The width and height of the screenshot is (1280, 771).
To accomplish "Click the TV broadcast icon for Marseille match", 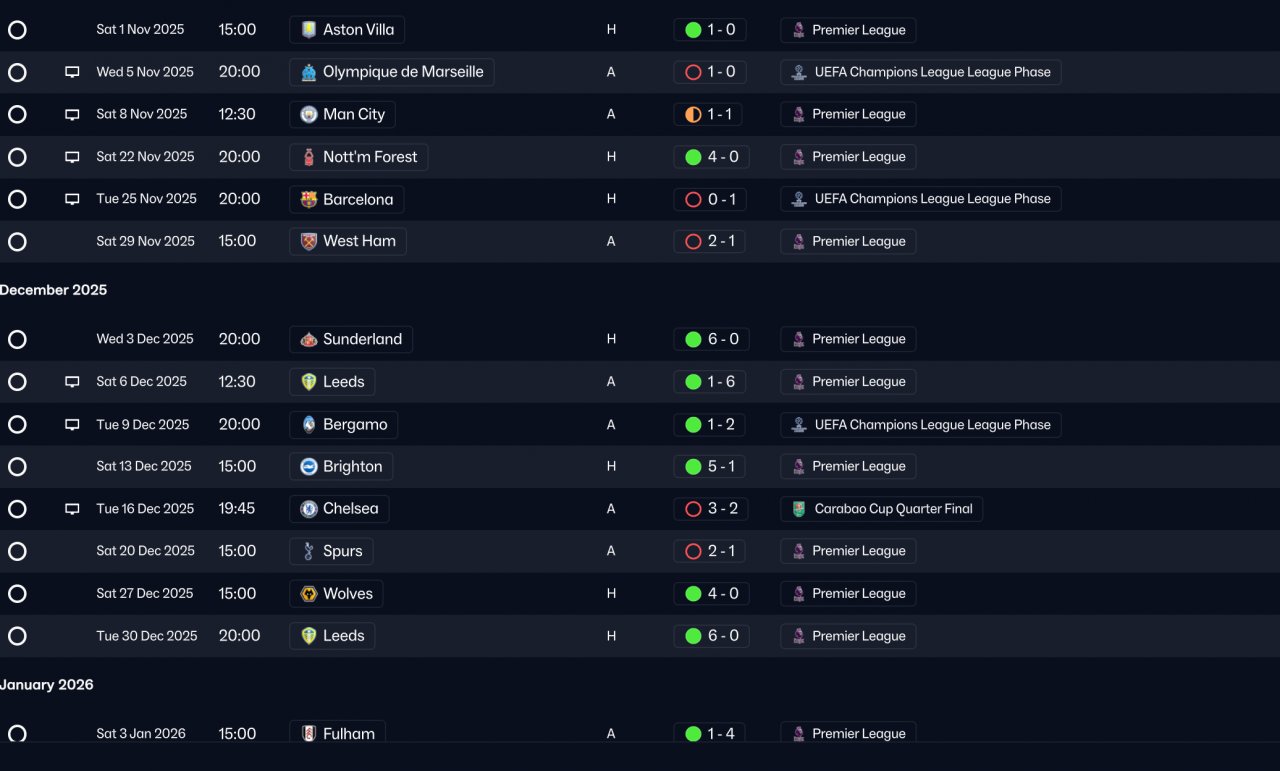I will pos(72,72).
